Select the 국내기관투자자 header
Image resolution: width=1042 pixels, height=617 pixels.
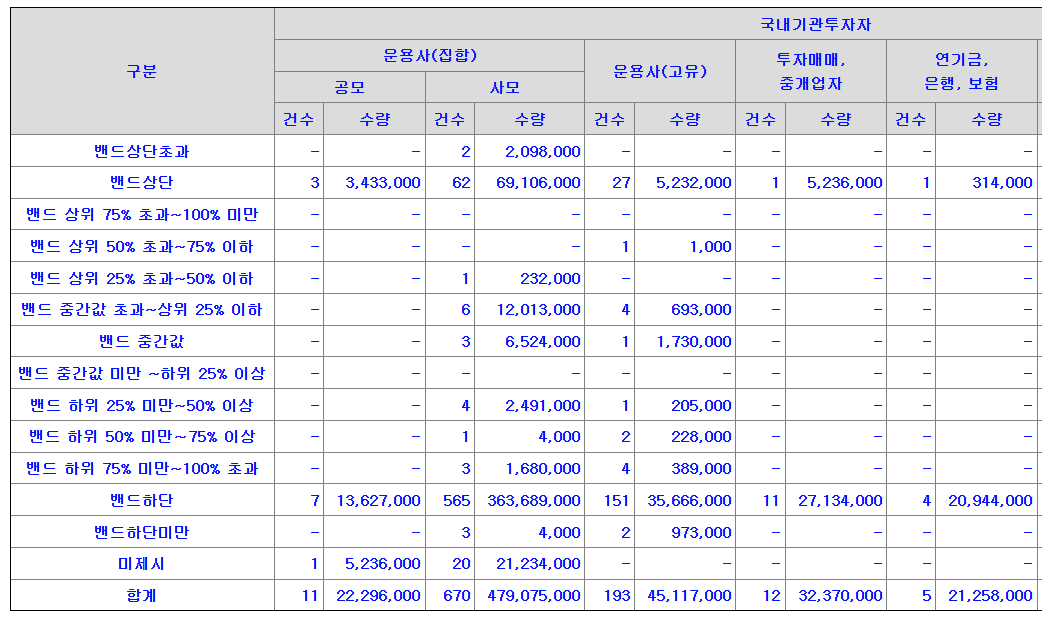(815, 25)
